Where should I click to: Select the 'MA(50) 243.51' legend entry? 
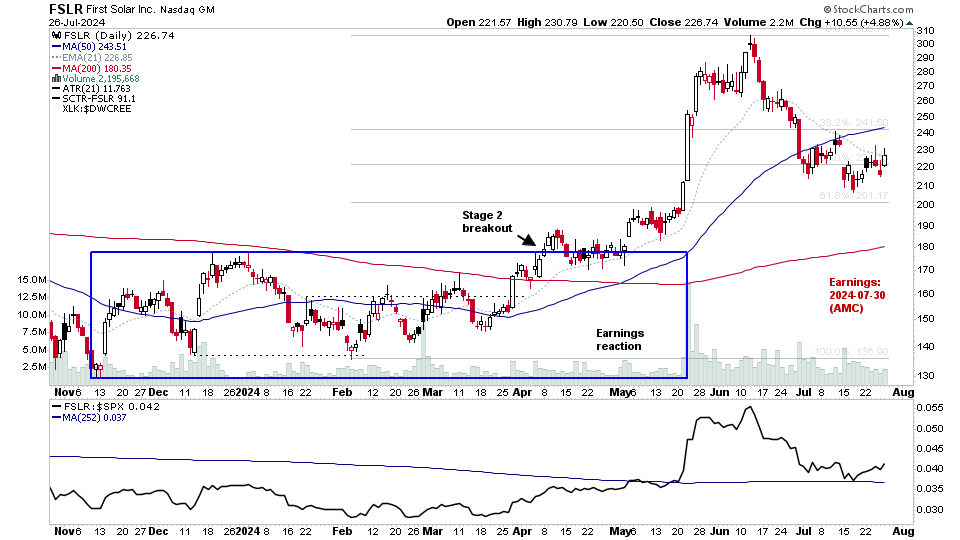(94, 47)
